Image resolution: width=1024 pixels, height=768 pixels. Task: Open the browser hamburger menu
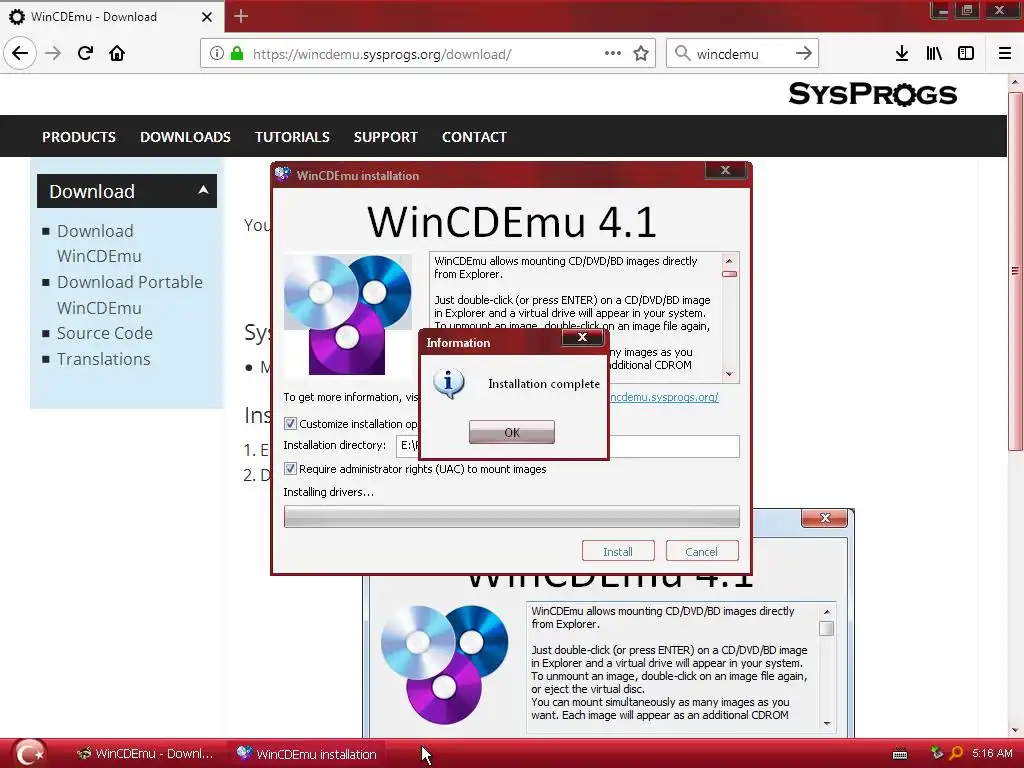tap(1004, 53)
